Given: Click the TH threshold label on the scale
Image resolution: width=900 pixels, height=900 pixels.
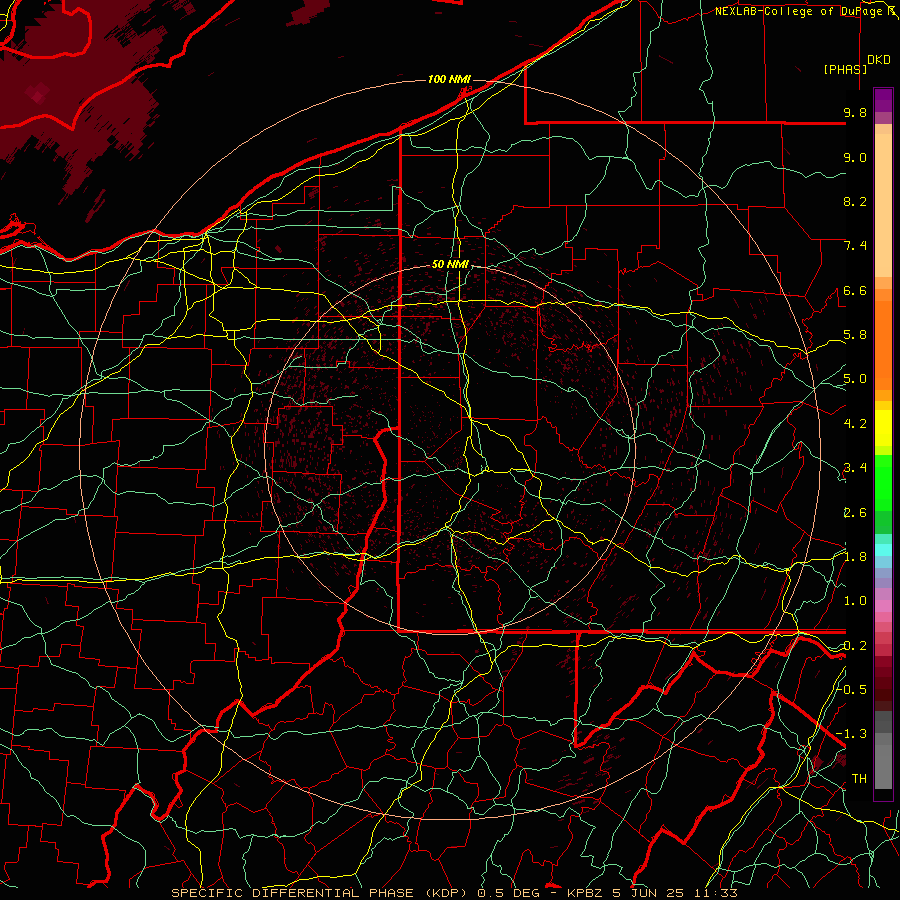Looking at the screenshot, I should pos(859,778).
